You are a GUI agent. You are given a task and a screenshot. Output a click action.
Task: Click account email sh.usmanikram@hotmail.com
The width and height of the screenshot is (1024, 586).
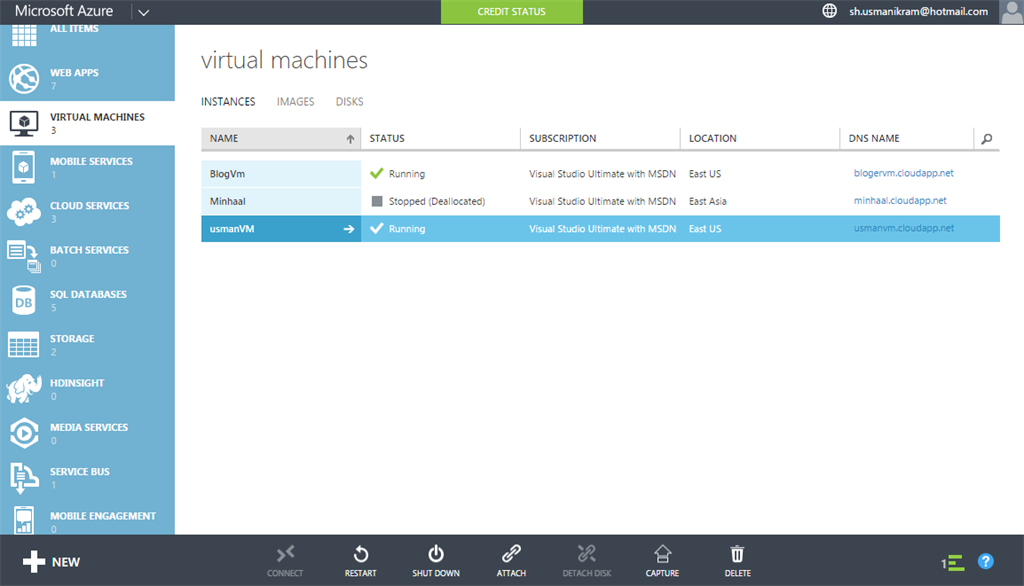(x=918, y=11)
